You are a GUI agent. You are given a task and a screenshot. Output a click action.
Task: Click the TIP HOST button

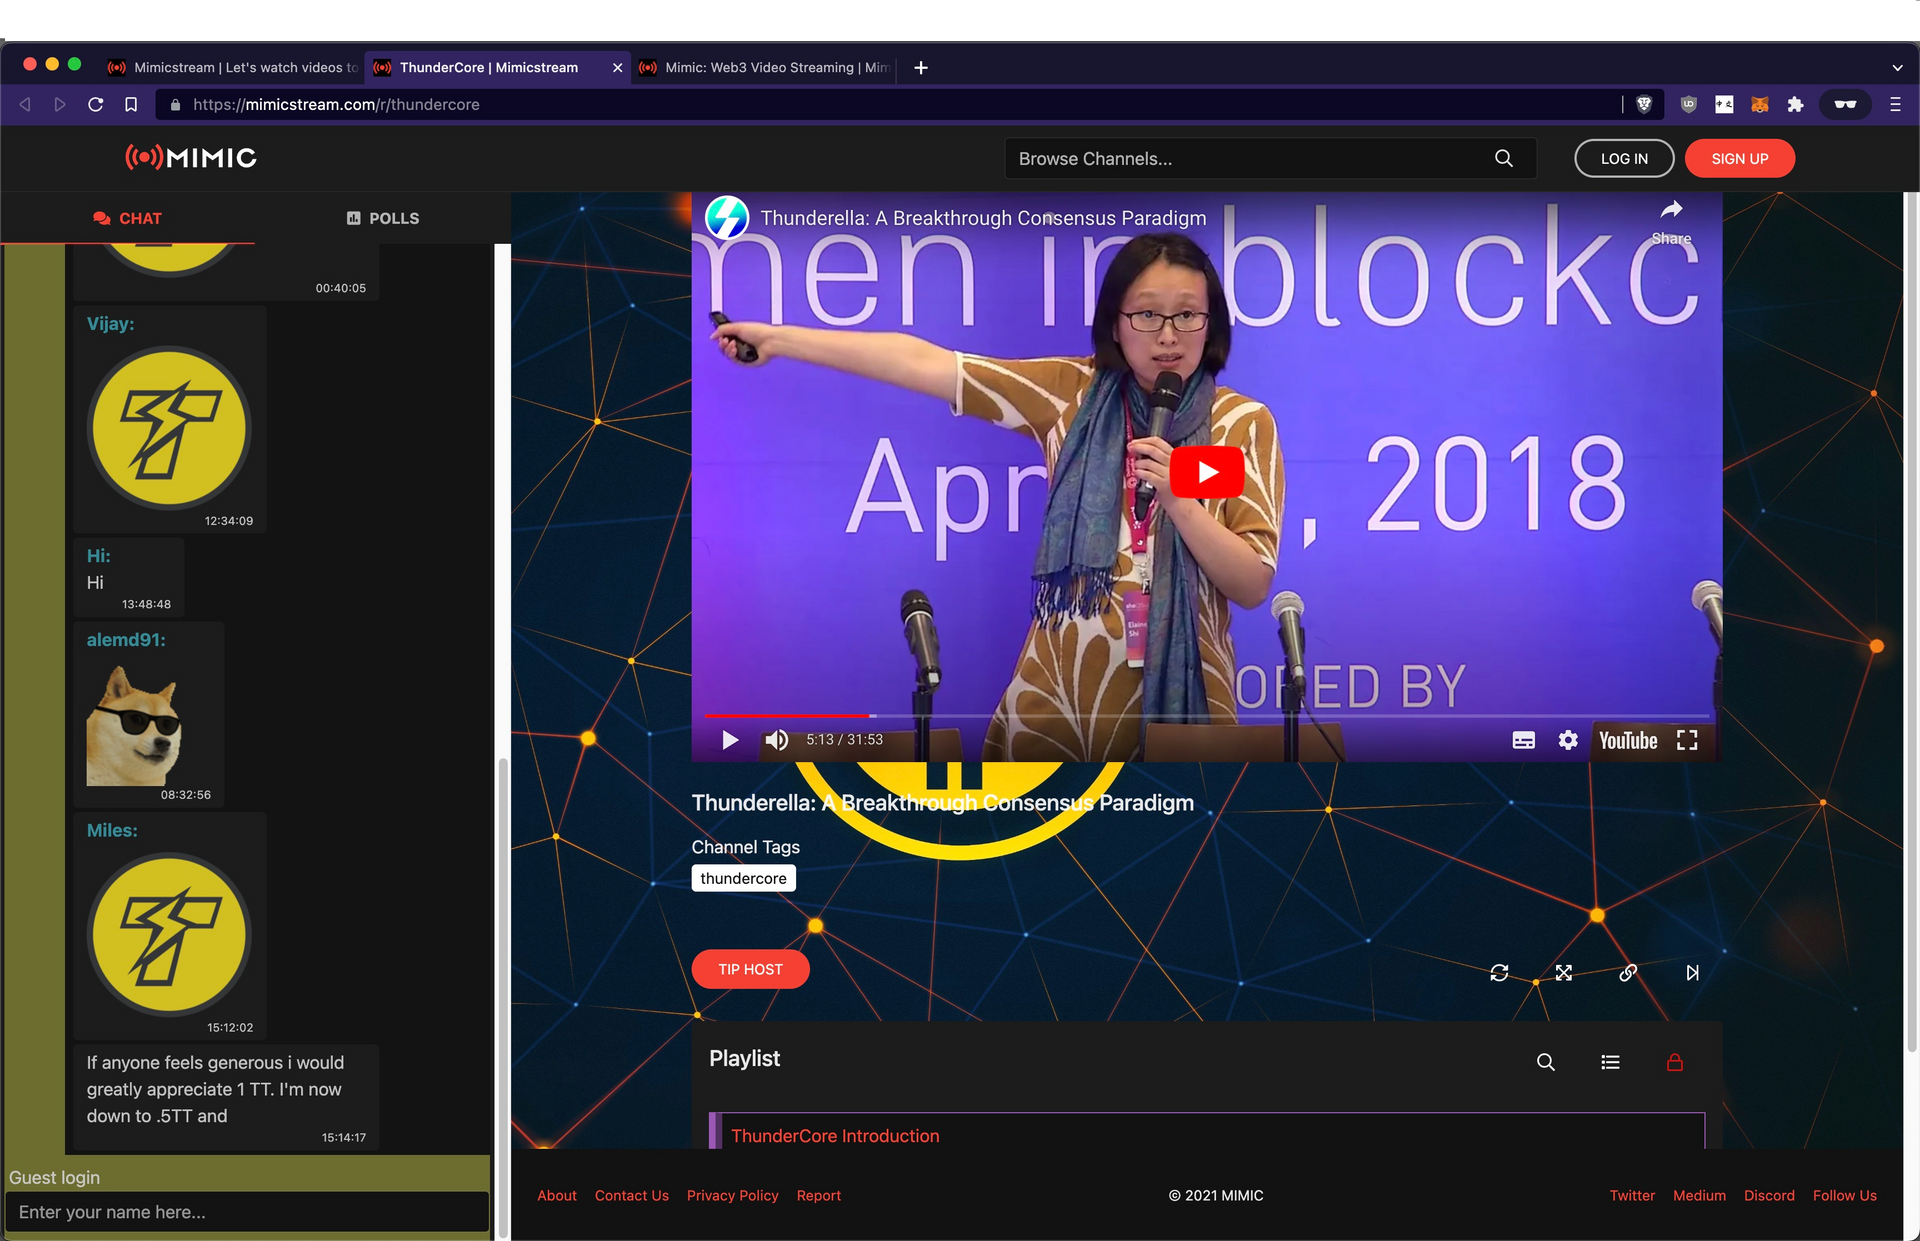coord(750,969)
